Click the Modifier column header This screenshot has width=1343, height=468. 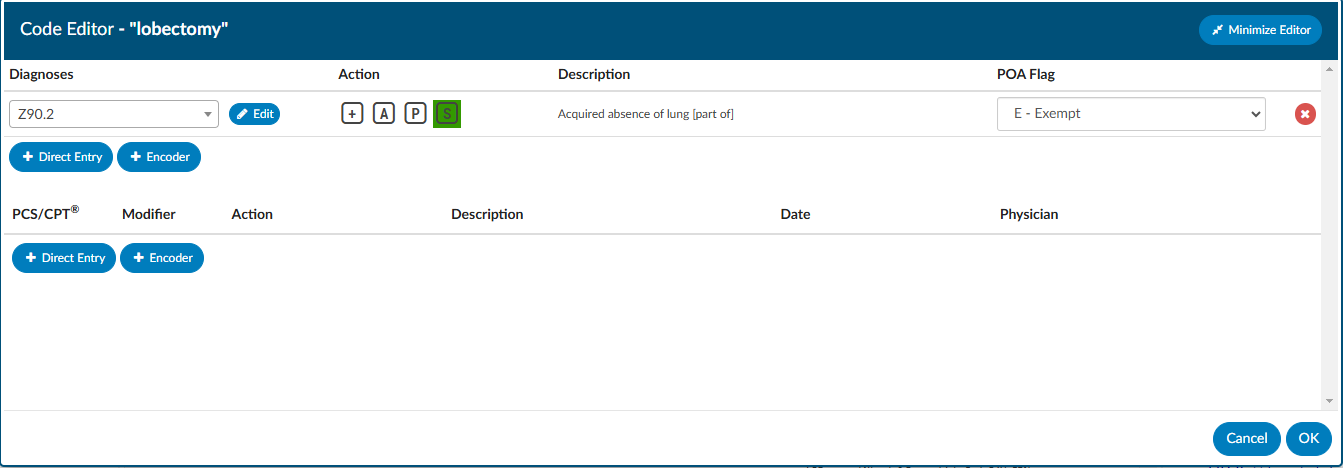pos(149,214)
